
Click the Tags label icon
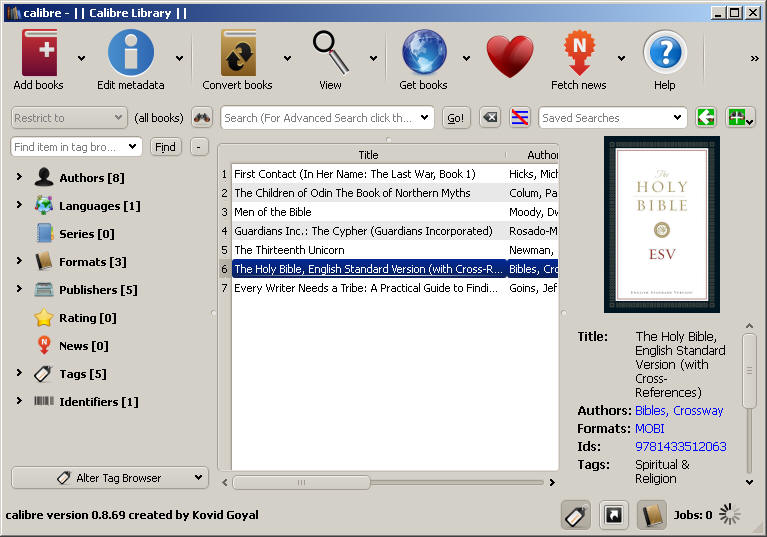click(44, 374)
